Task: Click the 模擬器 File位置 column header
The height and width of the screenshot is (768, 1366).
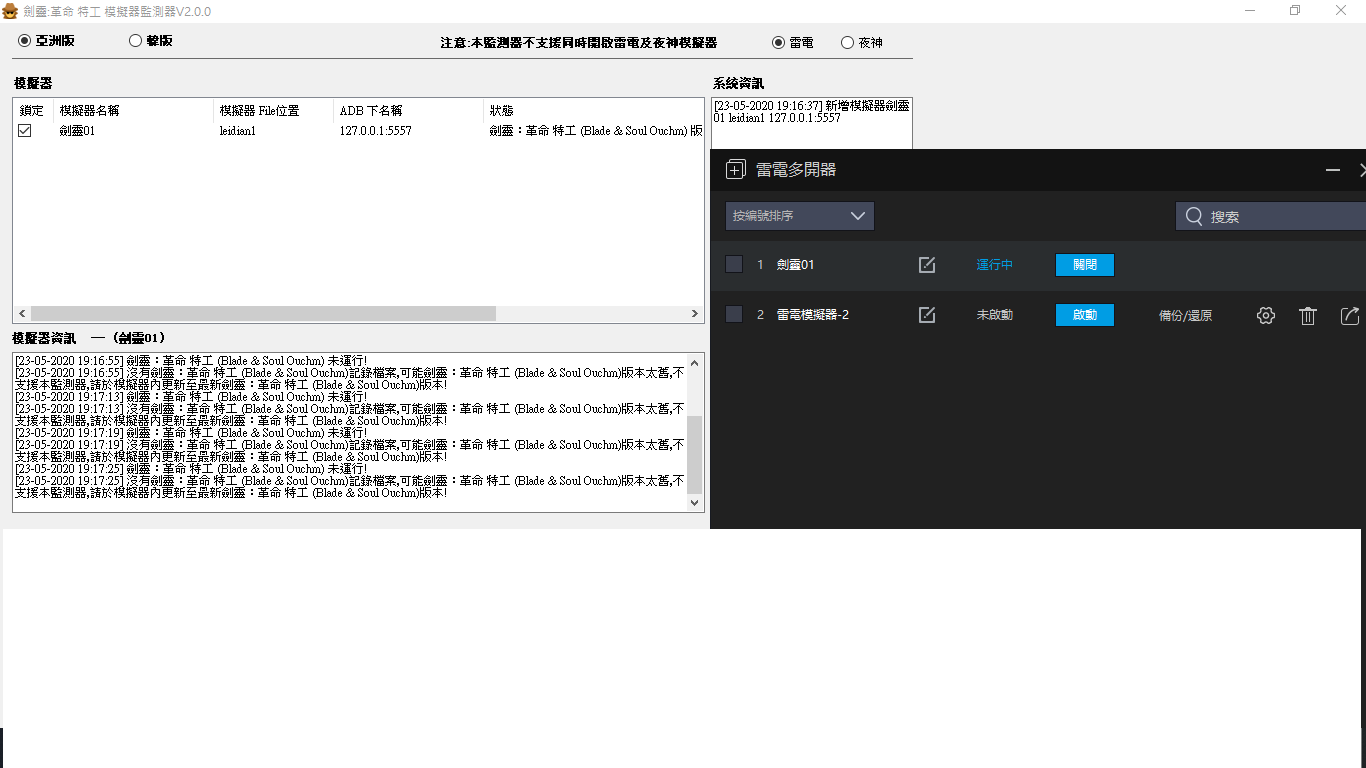Action: pos(274,110)
